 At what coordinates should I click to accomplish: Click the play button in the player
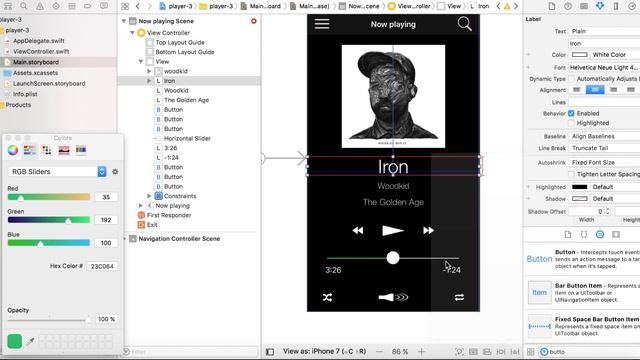tap(393, 231)
